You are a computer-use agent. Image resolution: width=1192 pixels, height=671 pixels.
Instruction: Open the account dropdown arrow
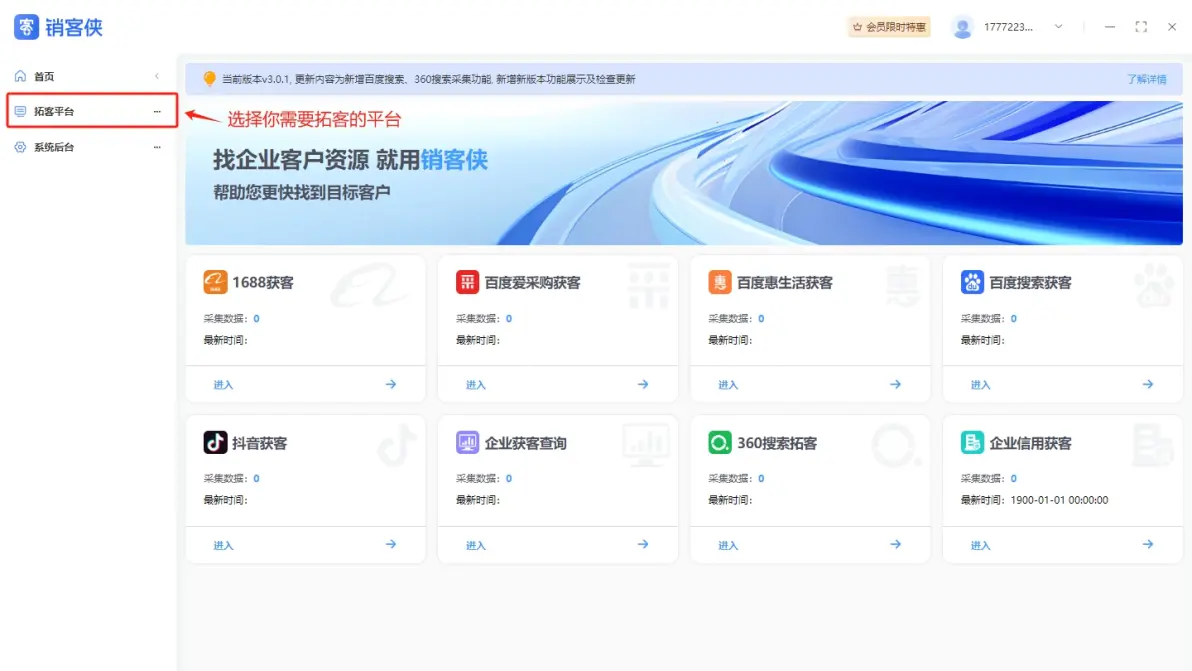pos(1058,27)
